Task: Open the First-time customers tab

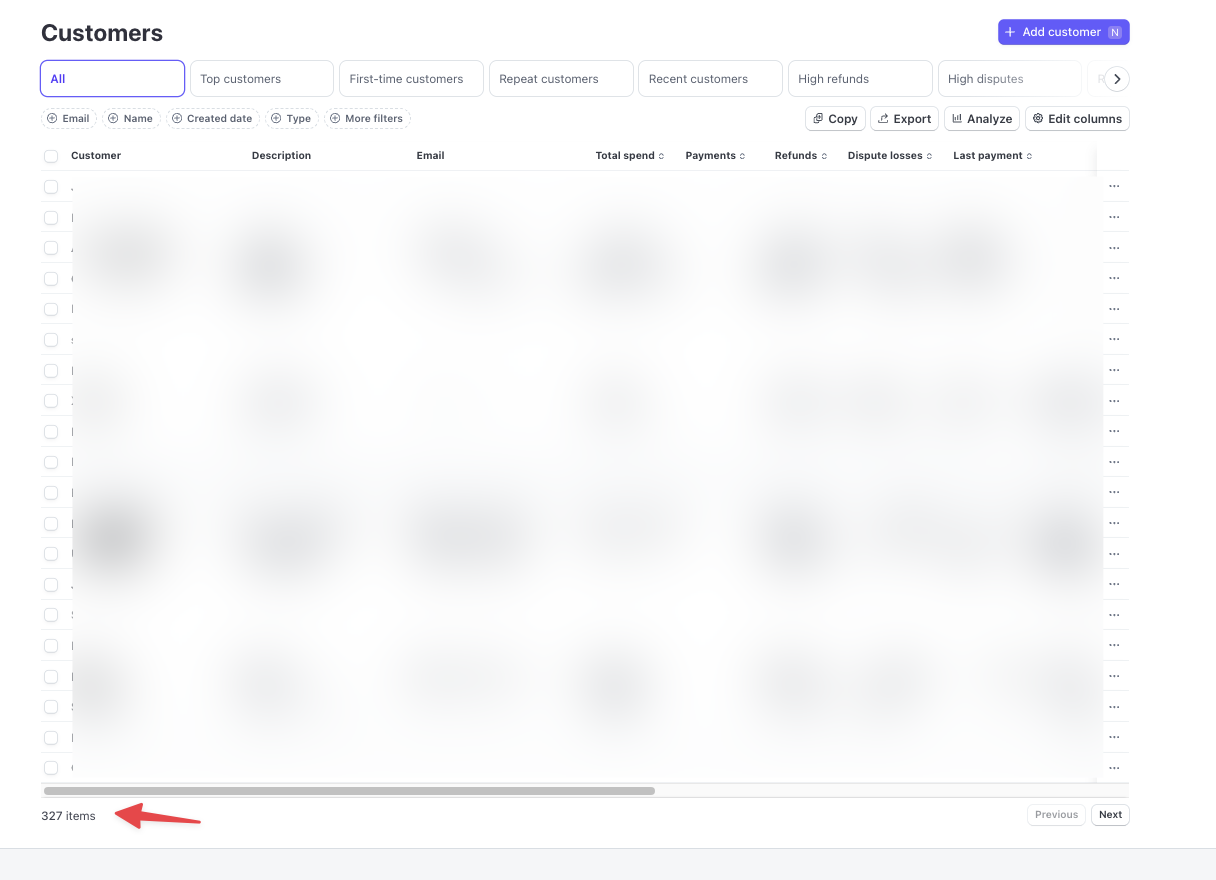Action: pos(411,79)
